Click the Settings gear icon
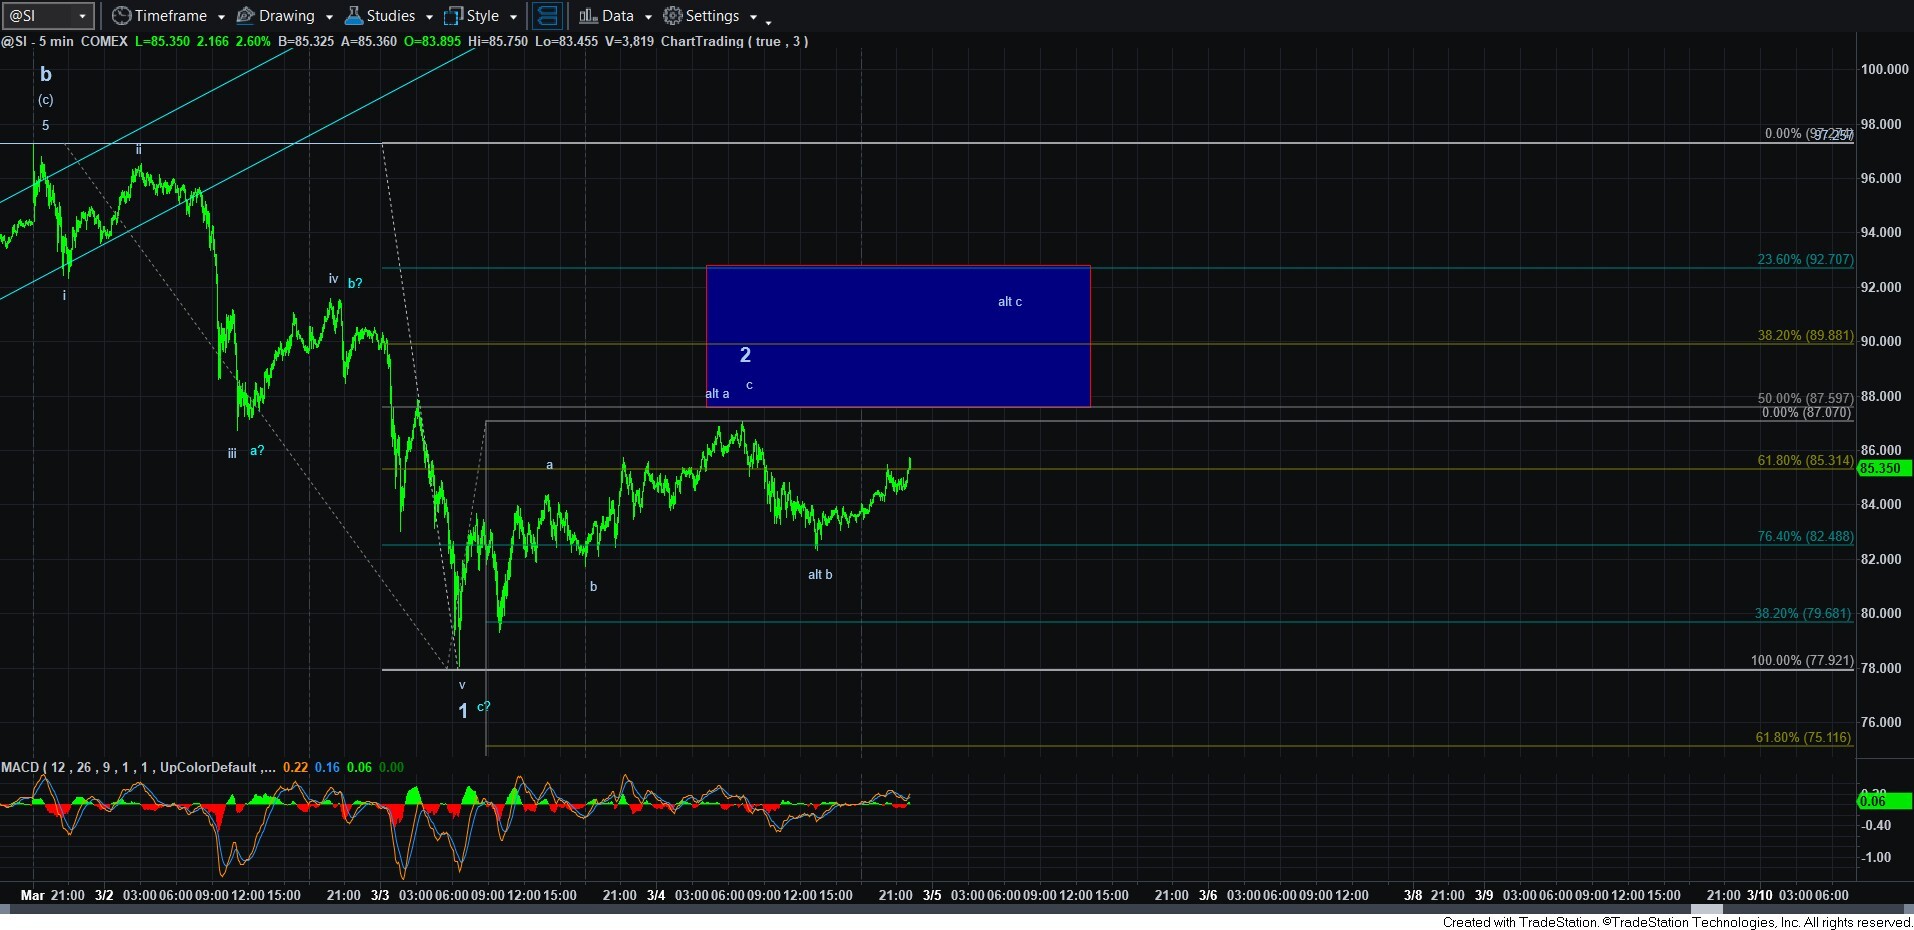 (673, 16)
